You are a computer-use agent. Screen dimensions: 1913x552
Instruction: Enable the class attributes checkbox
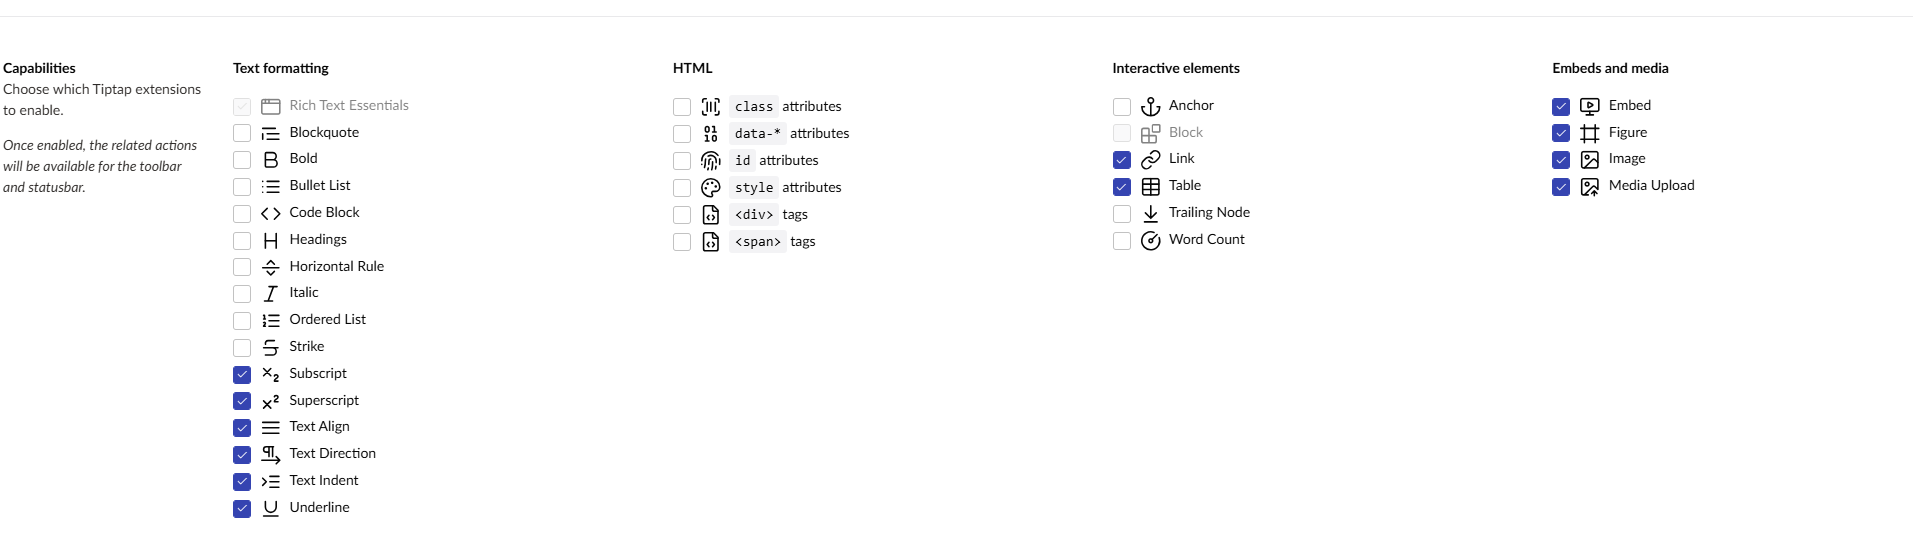point(682,107)
